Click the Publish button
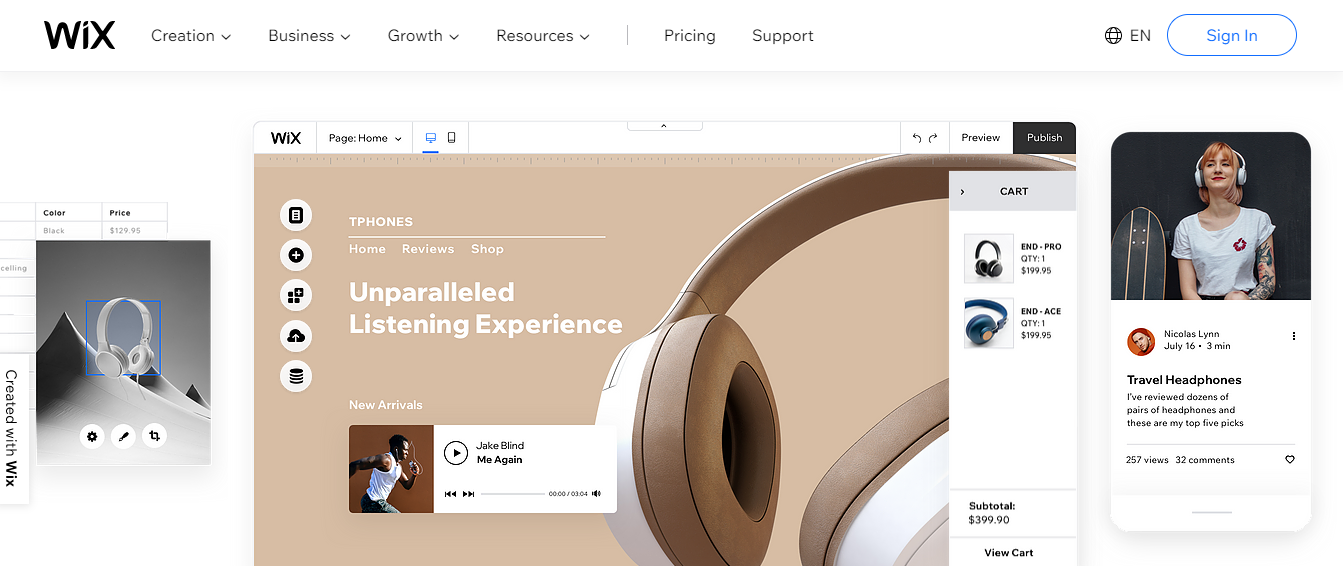Viewport: 1343px width, 566px height. pyautogui.click(x=1045, y=138)
